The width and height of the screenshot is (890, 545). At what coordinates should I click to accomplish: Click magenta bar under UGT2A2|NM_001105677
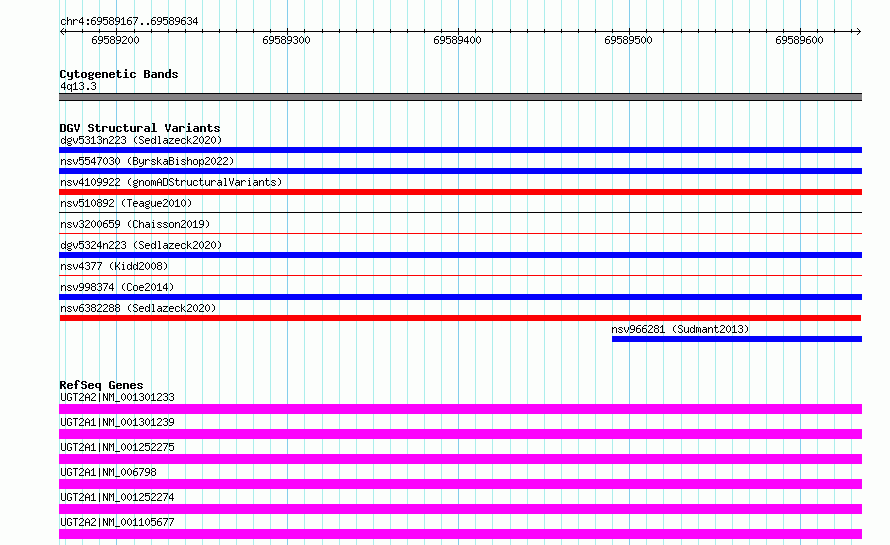460,534
